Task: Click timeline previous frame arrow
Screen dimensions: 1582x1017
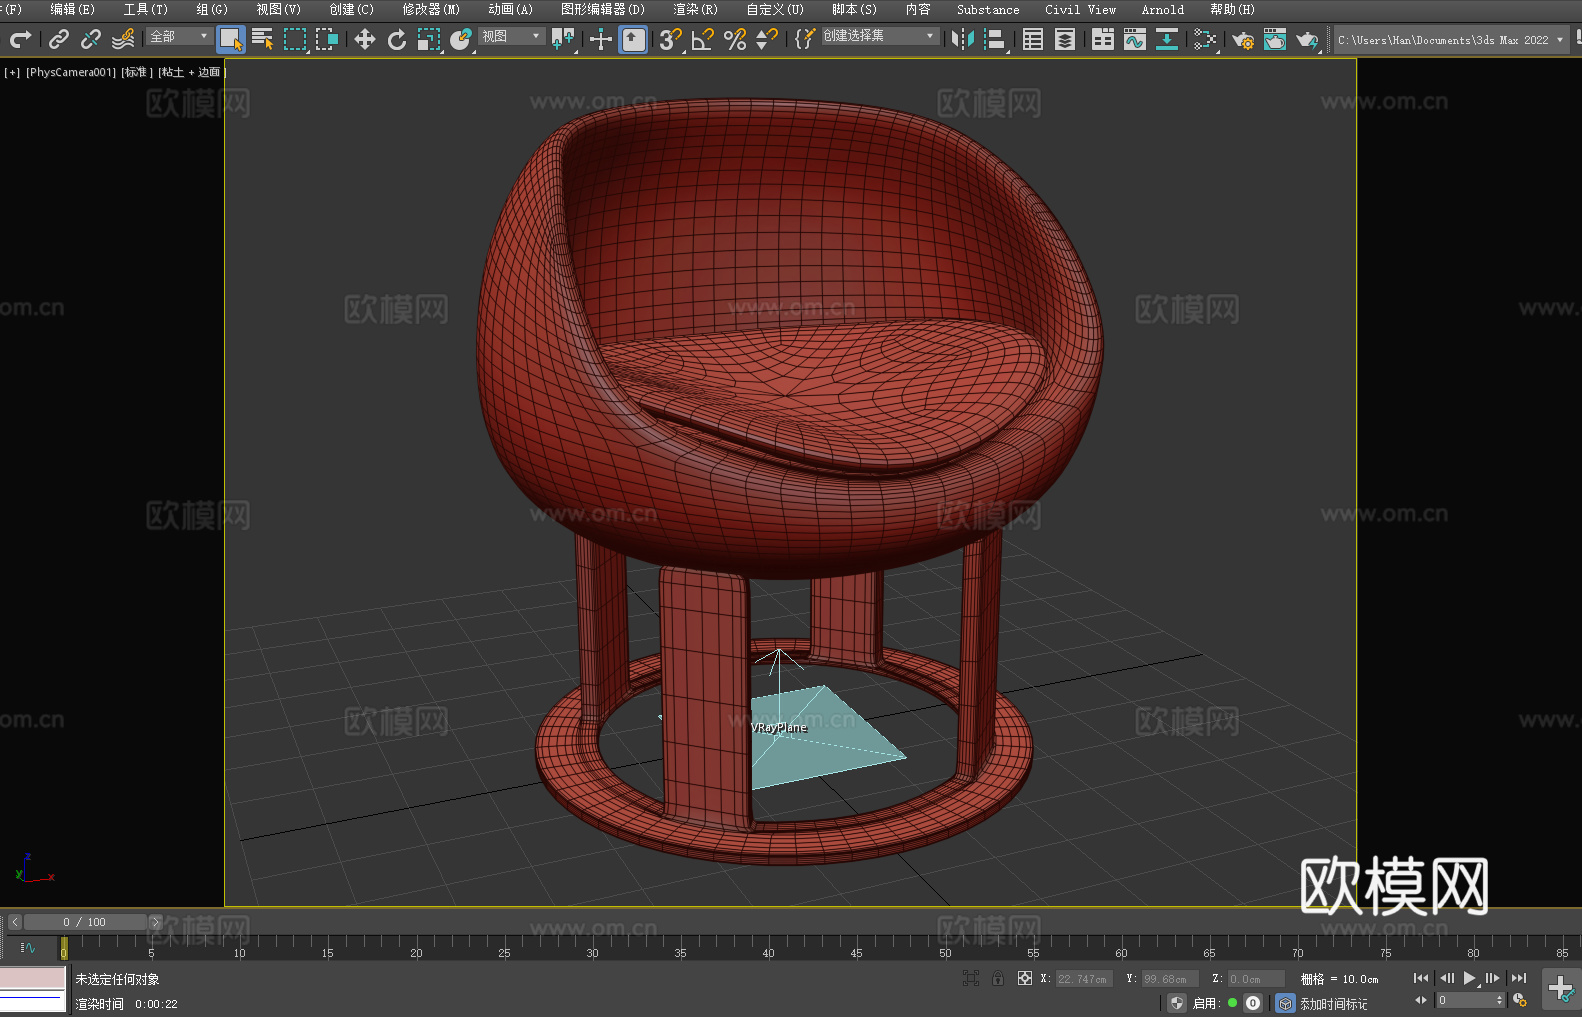Action: tap(15, 922)
